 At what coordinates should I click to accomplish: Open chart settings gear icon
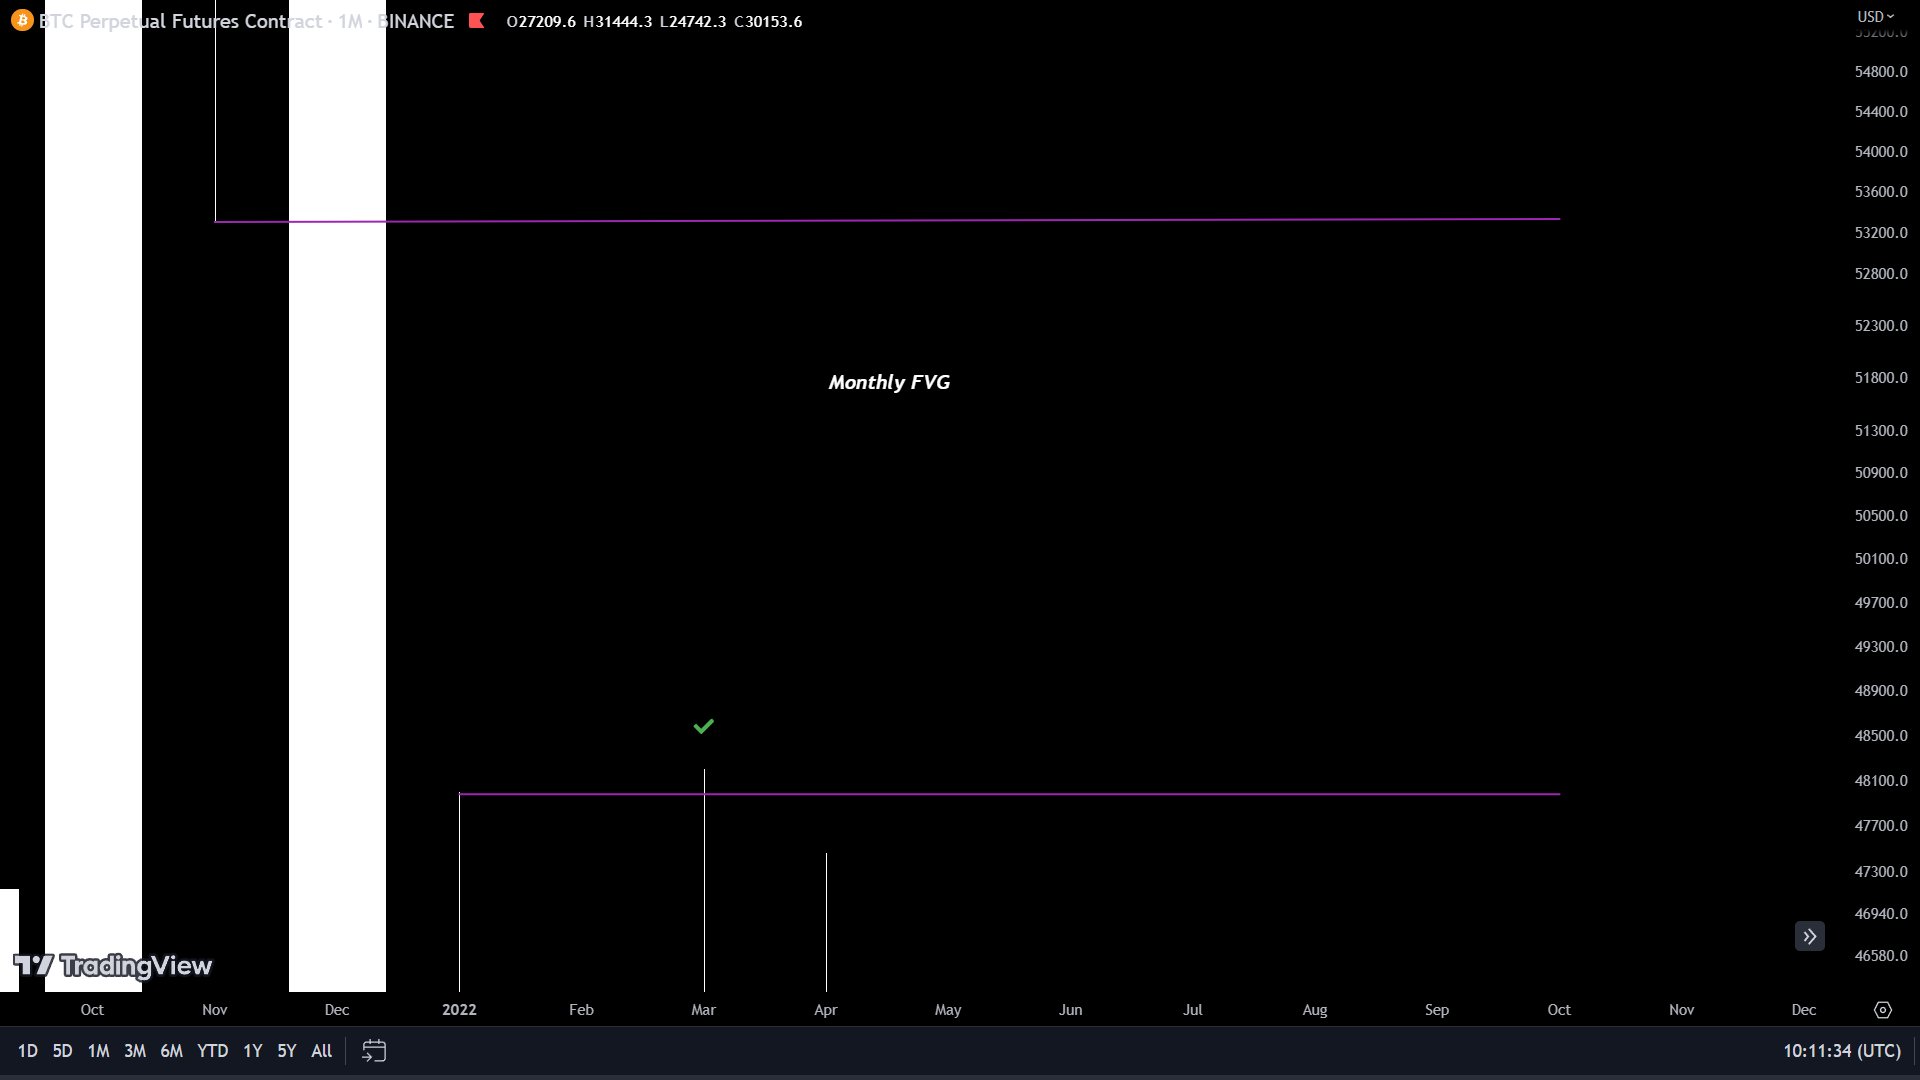[x=1882, y=1010]
